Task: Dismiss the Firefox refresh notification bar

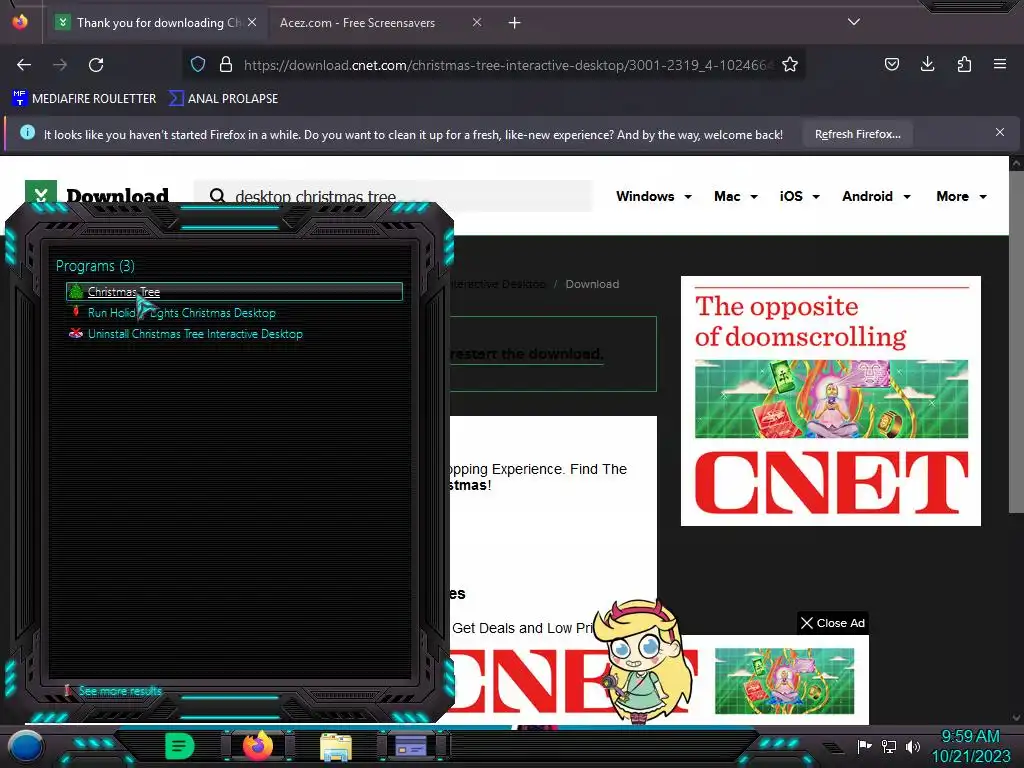Action: pyautogui.click(x=999, y=133)
